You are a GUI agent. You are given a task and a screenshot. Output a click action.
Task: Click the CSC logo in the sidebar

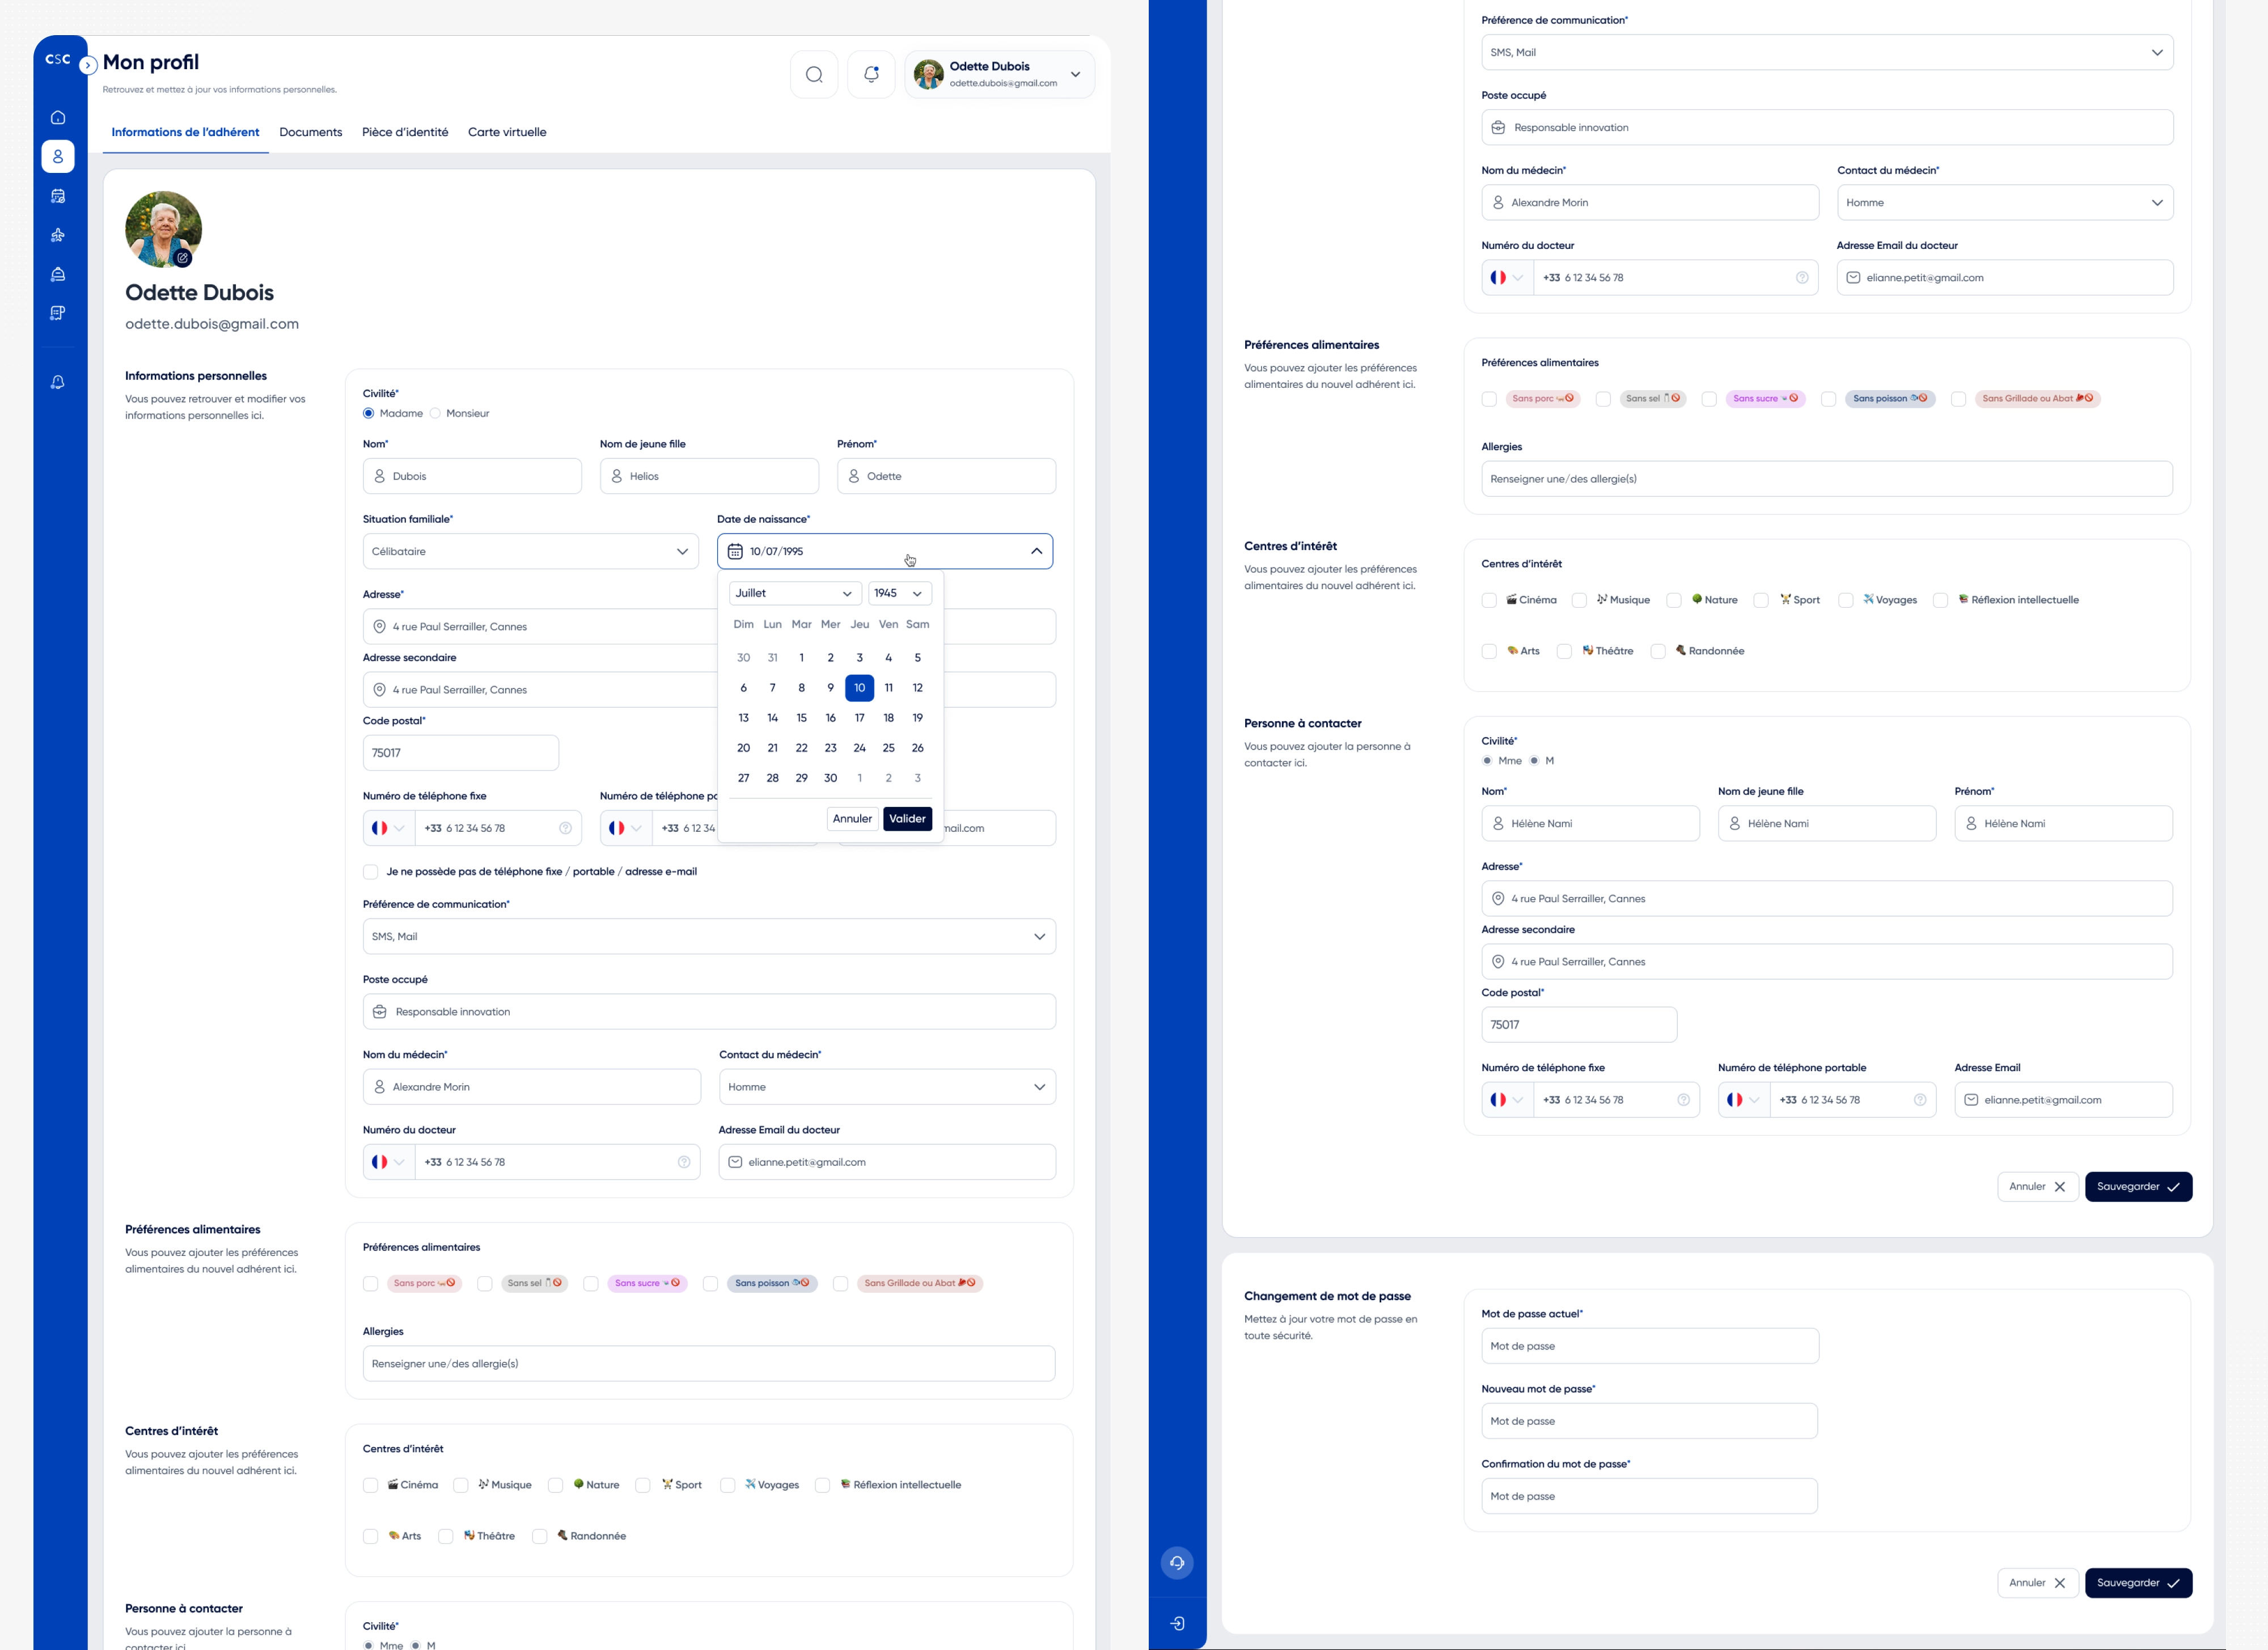[x=58, y=59]
